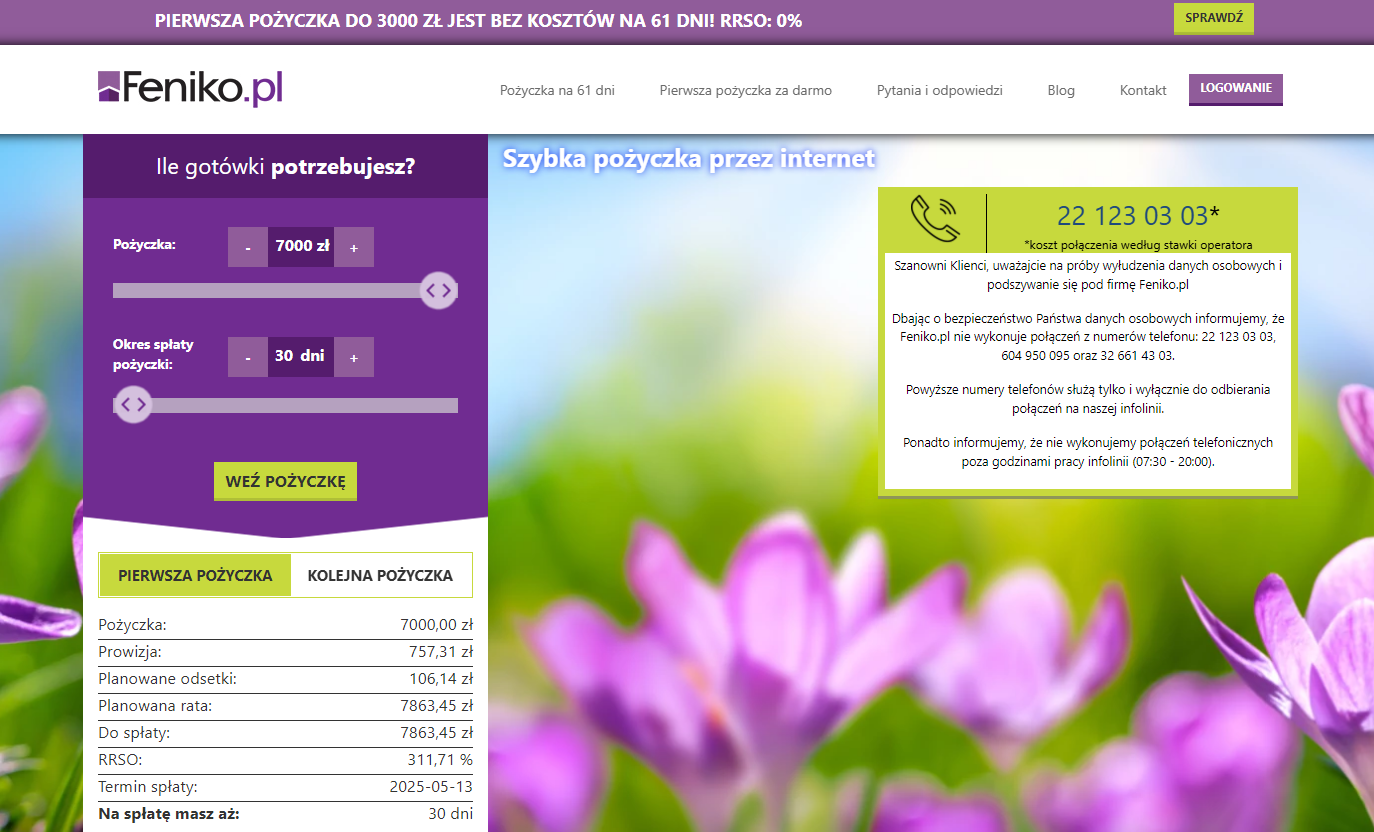The image size is (1374, 832).
Task: Click the SPRAWDŹ button in top banner
Action: point(1213,19)
